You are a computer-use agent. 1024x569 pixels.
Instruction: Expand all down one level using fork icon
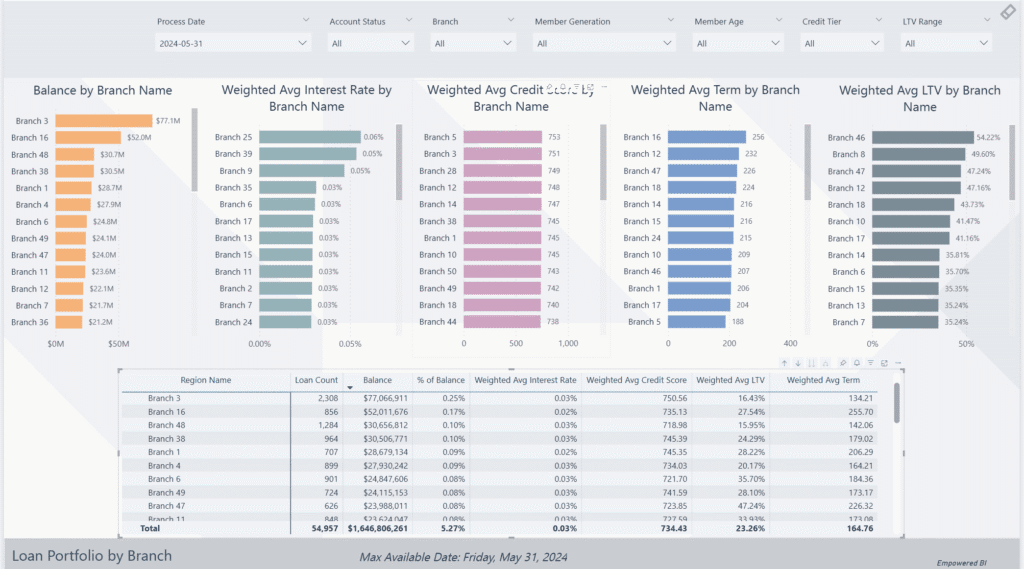click(x=824, y=363)
